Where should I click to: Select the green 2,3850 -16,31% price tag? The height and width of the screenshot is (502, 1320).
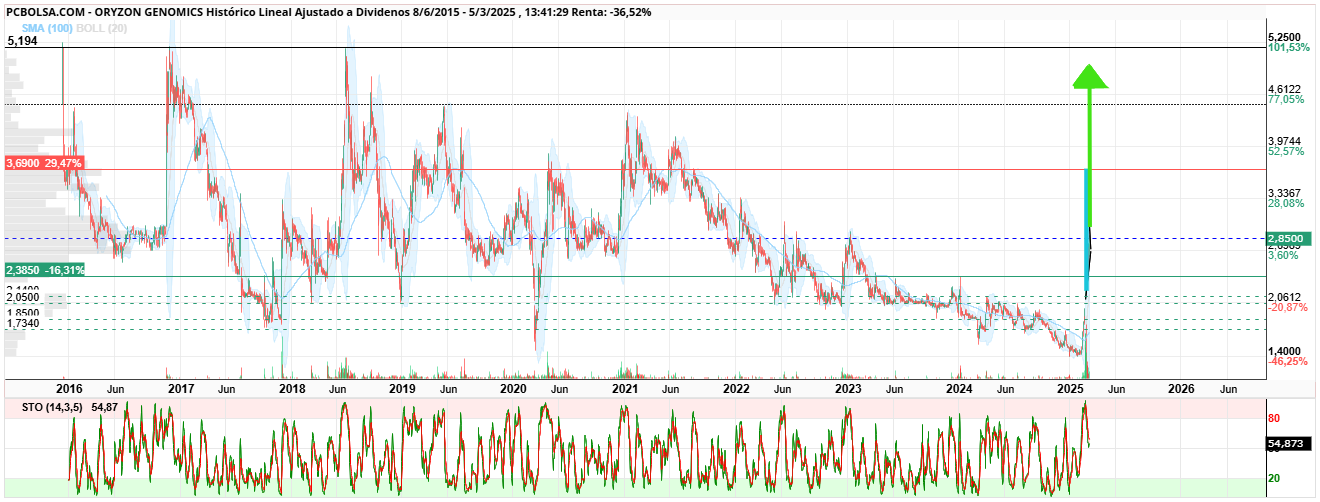coord(45,270)
